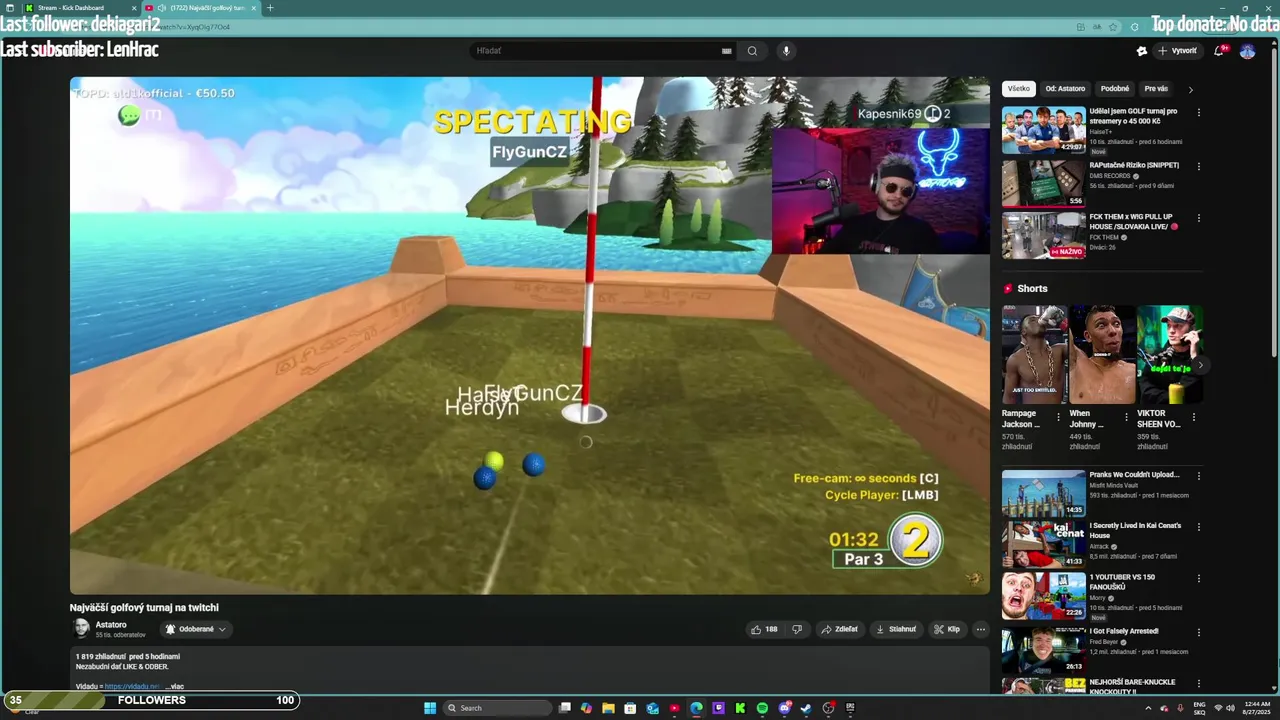Dislike the video with thumbs-down

click(x=797, y=629)
